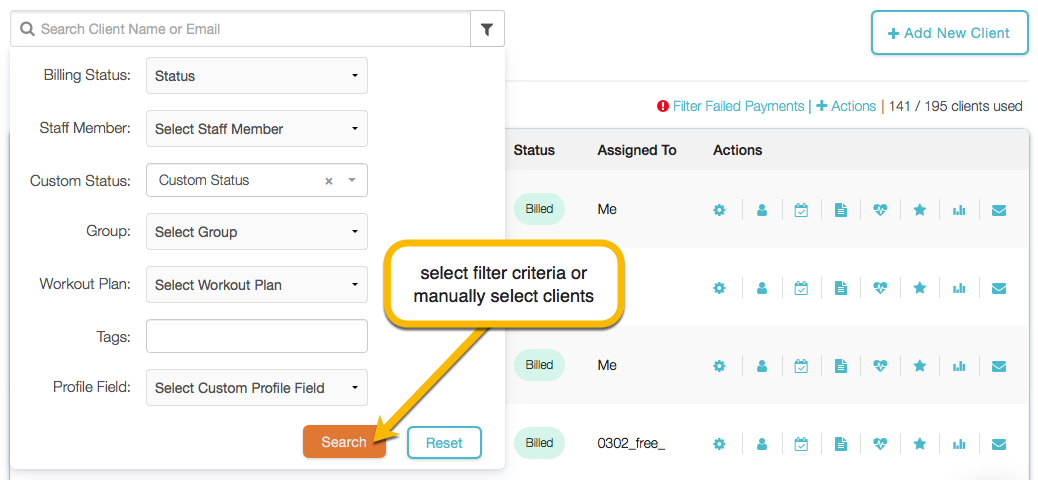Click the funnel filter icon beside search box
The width and height of the screenshot is (1038, 480).
pyautogui.click(x=487, y=30)
